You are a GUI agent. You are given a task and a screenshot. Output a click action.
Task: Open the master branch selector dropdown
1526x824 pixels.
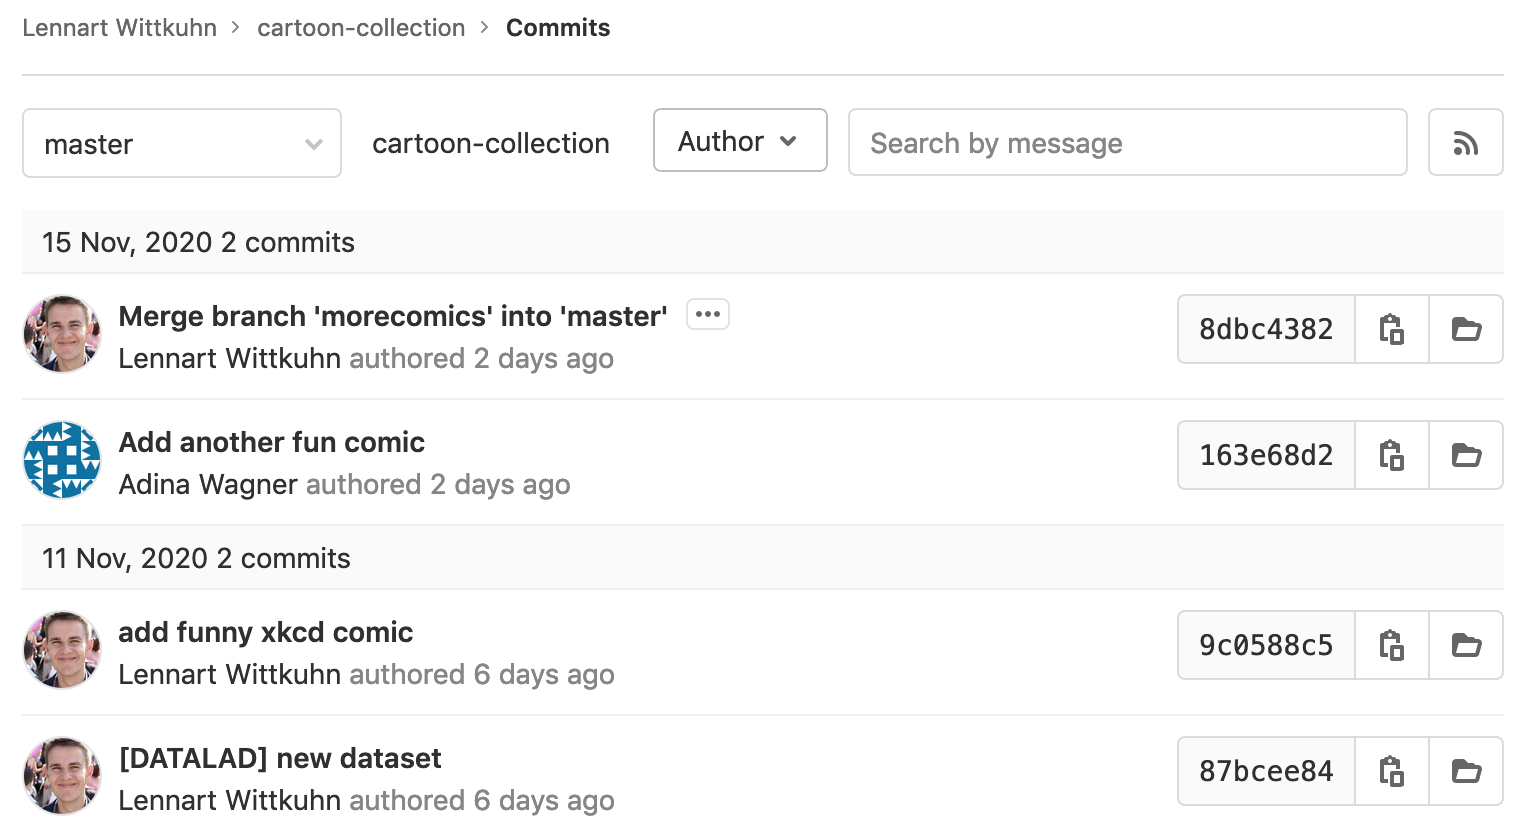[x=182, y=143]
